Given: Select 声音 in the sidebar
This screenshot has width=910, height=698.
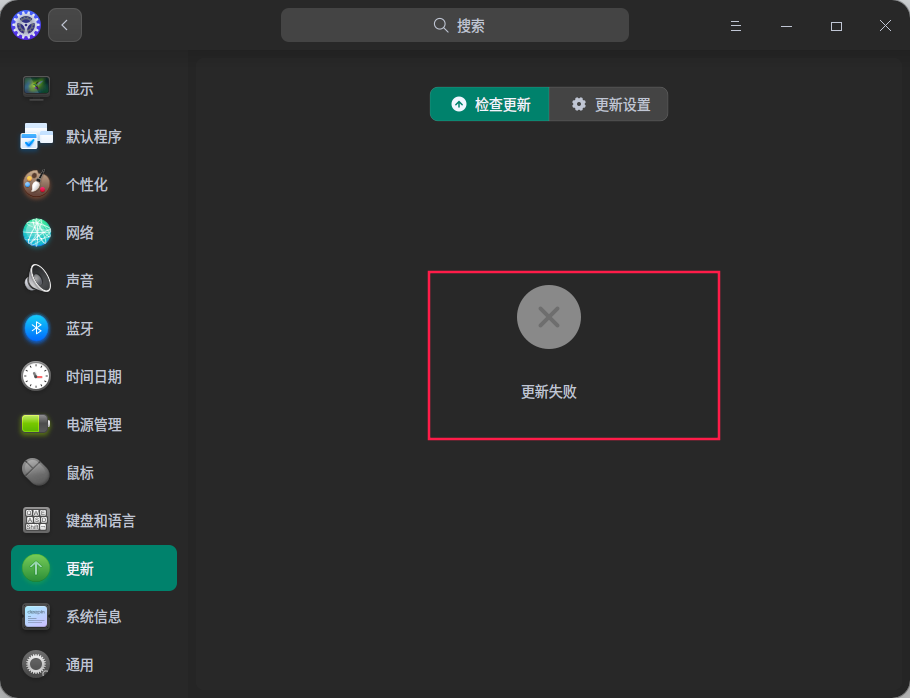Looking at the screenshot, I should [93, 280].
